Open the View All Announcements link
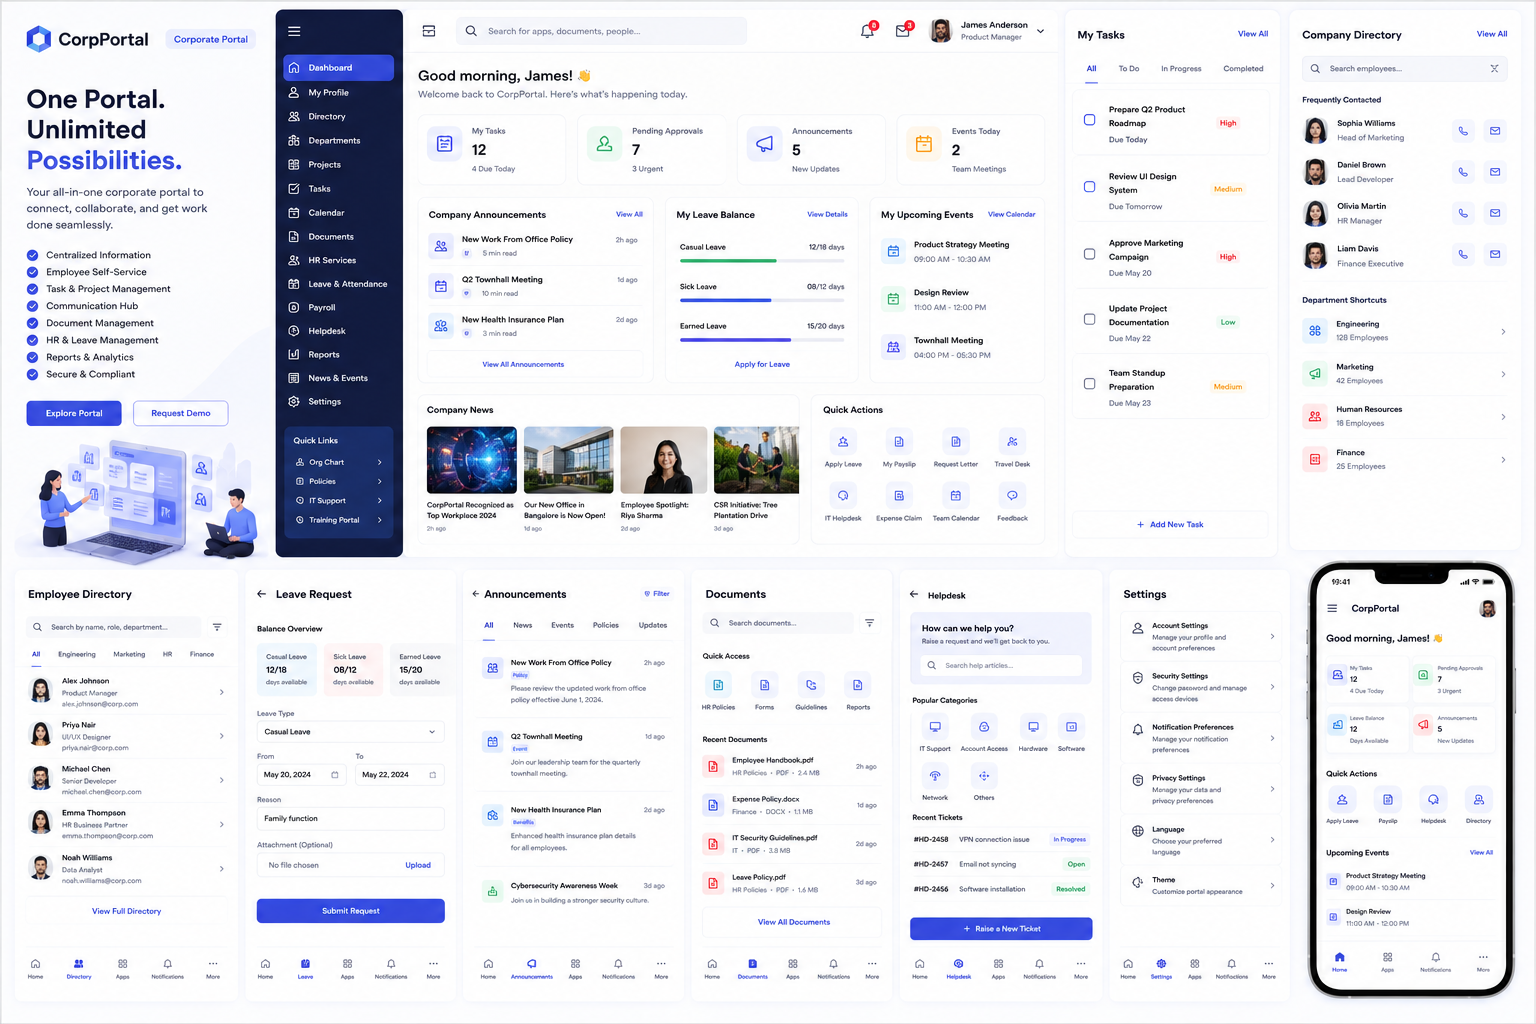The height and width of the screenshot is (1024, 1536). click(x=523, y=365)
